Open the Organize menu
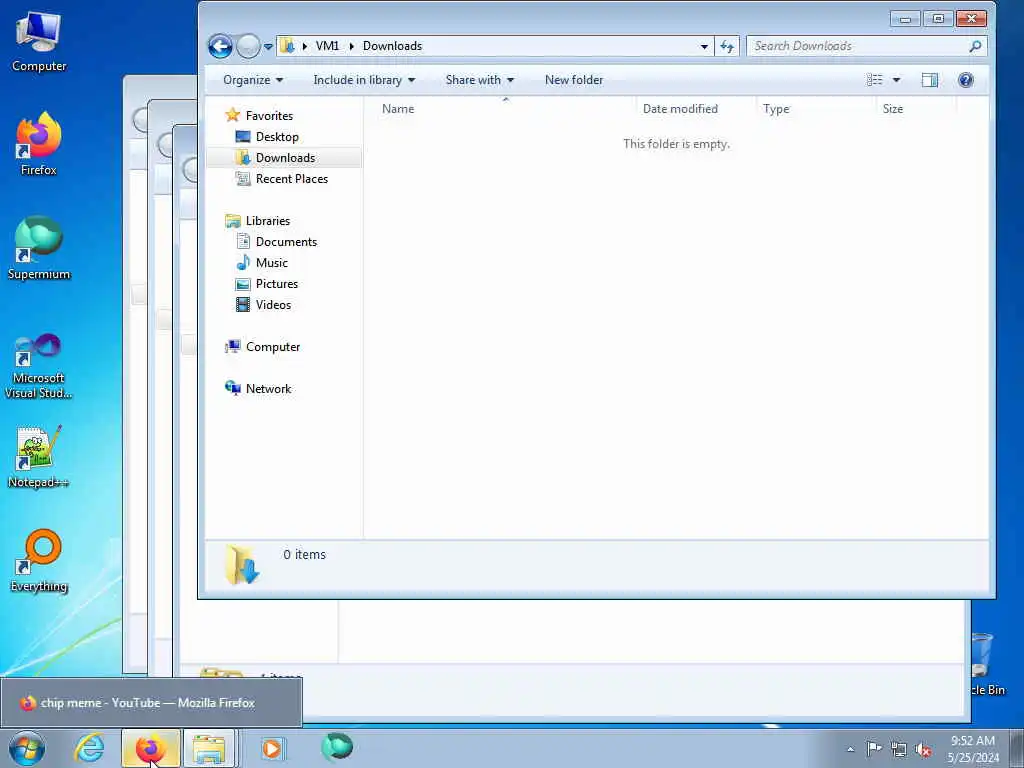The height and width of the screenshot is (768, 1024). point(253,80)
